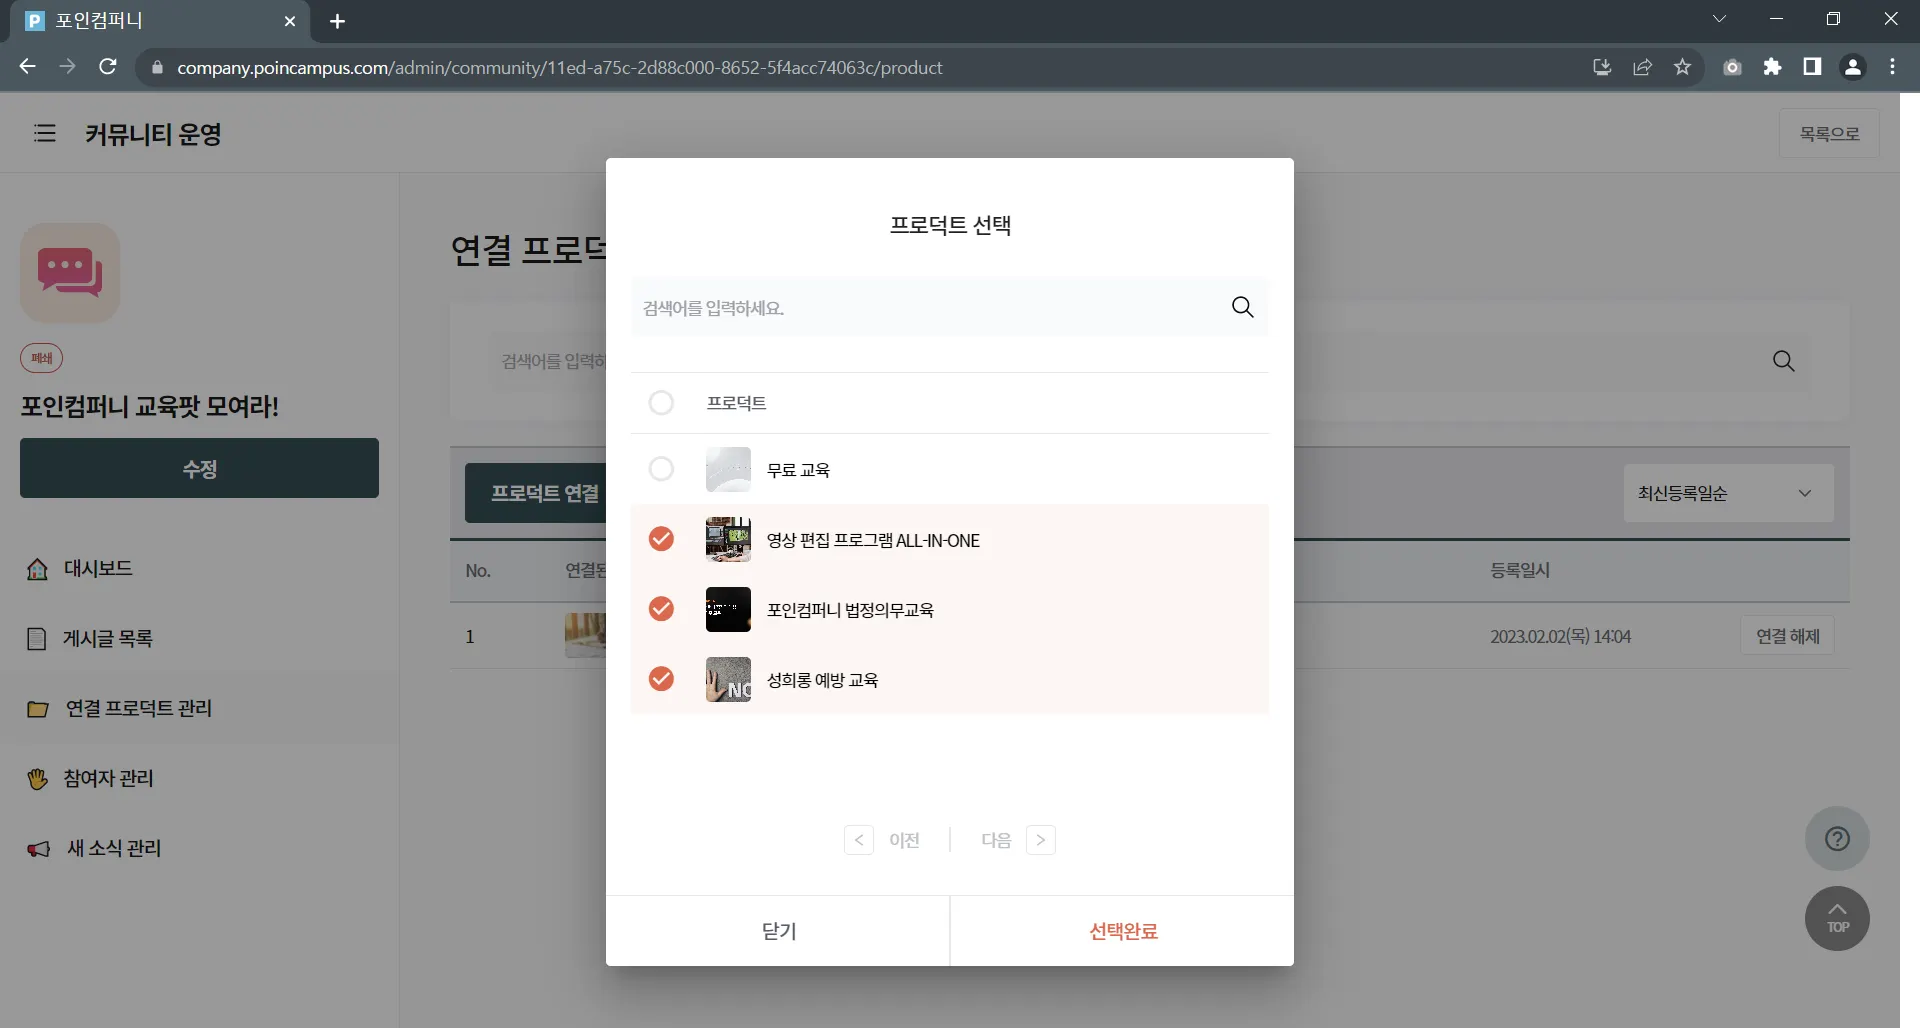Click the search magnifier in the product dialog
This screenshot has width=1920, height=1028.
point(1242,307)
